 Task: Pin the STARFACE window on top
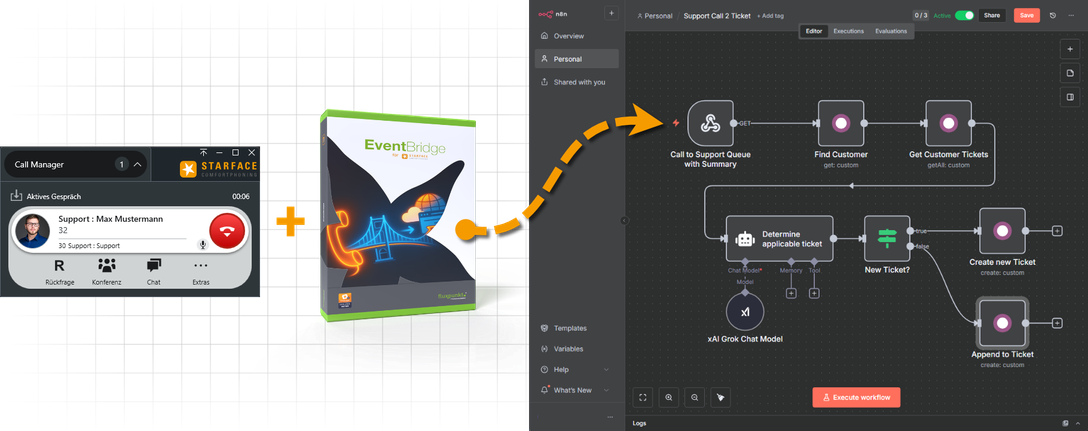[x=203, y=152]
